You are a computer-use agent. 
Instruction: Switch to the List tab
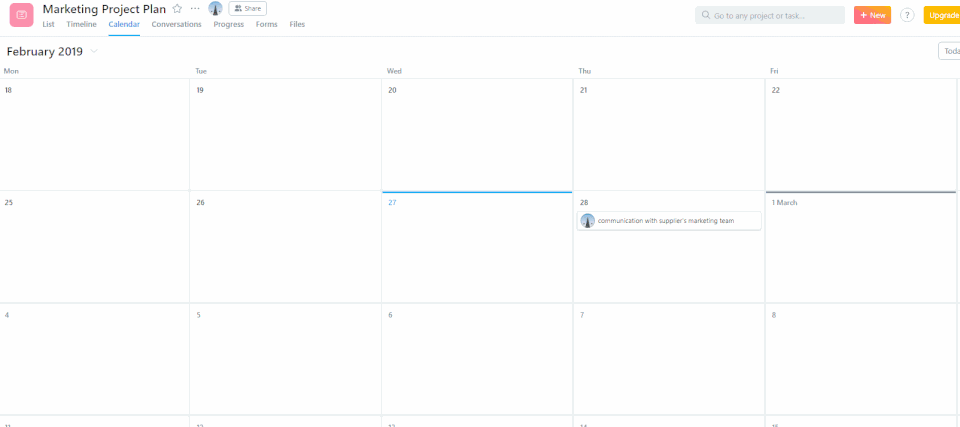pos(48,25)
